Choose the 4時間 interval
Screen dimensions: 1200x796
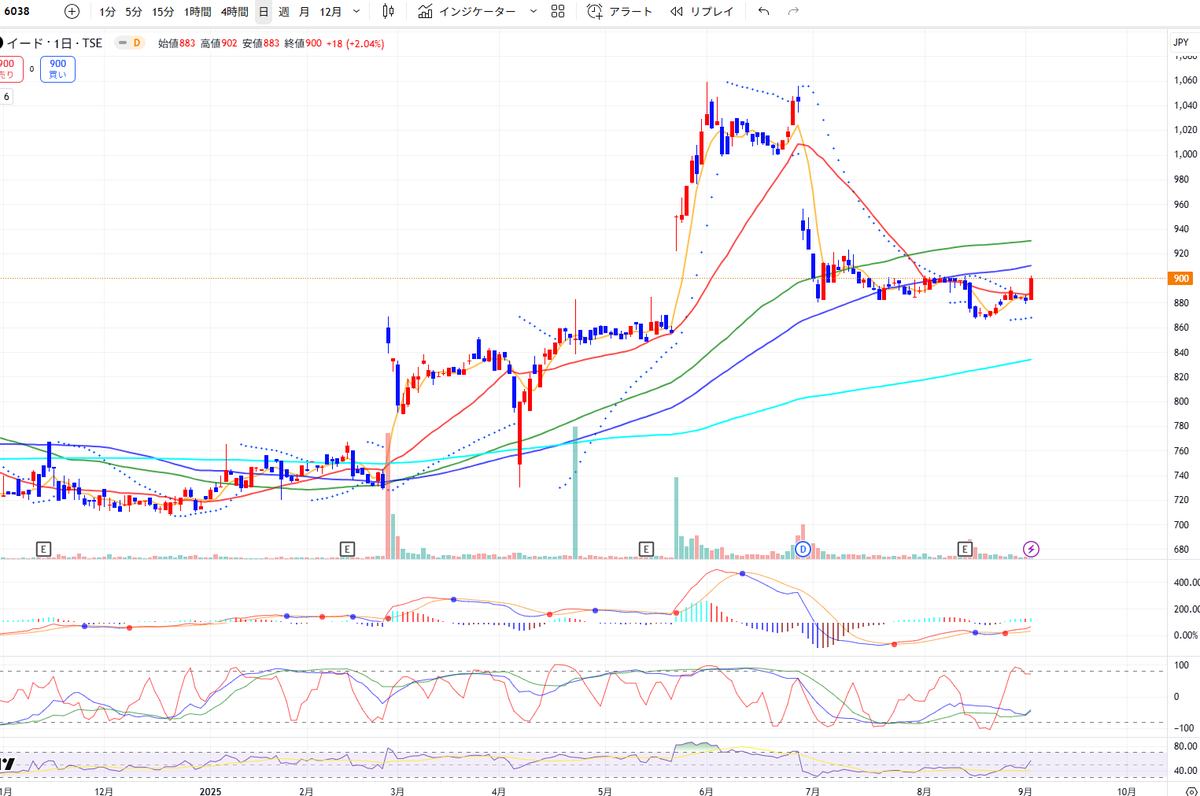click(x=235, y=12)
